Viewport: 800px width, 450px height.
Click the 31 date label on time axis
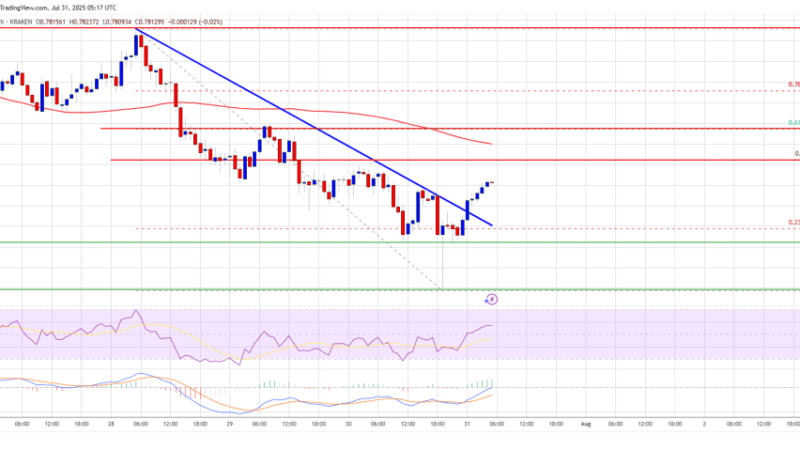(x=467, y=424)
